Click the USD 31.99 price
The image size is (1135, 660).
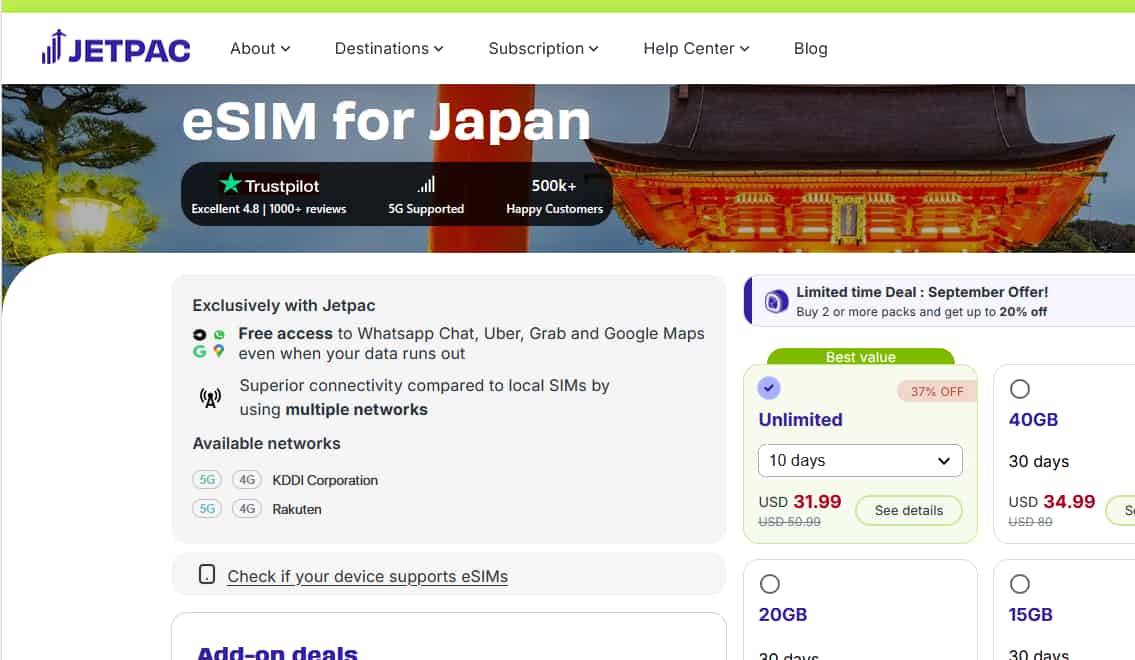coord(800,502)
